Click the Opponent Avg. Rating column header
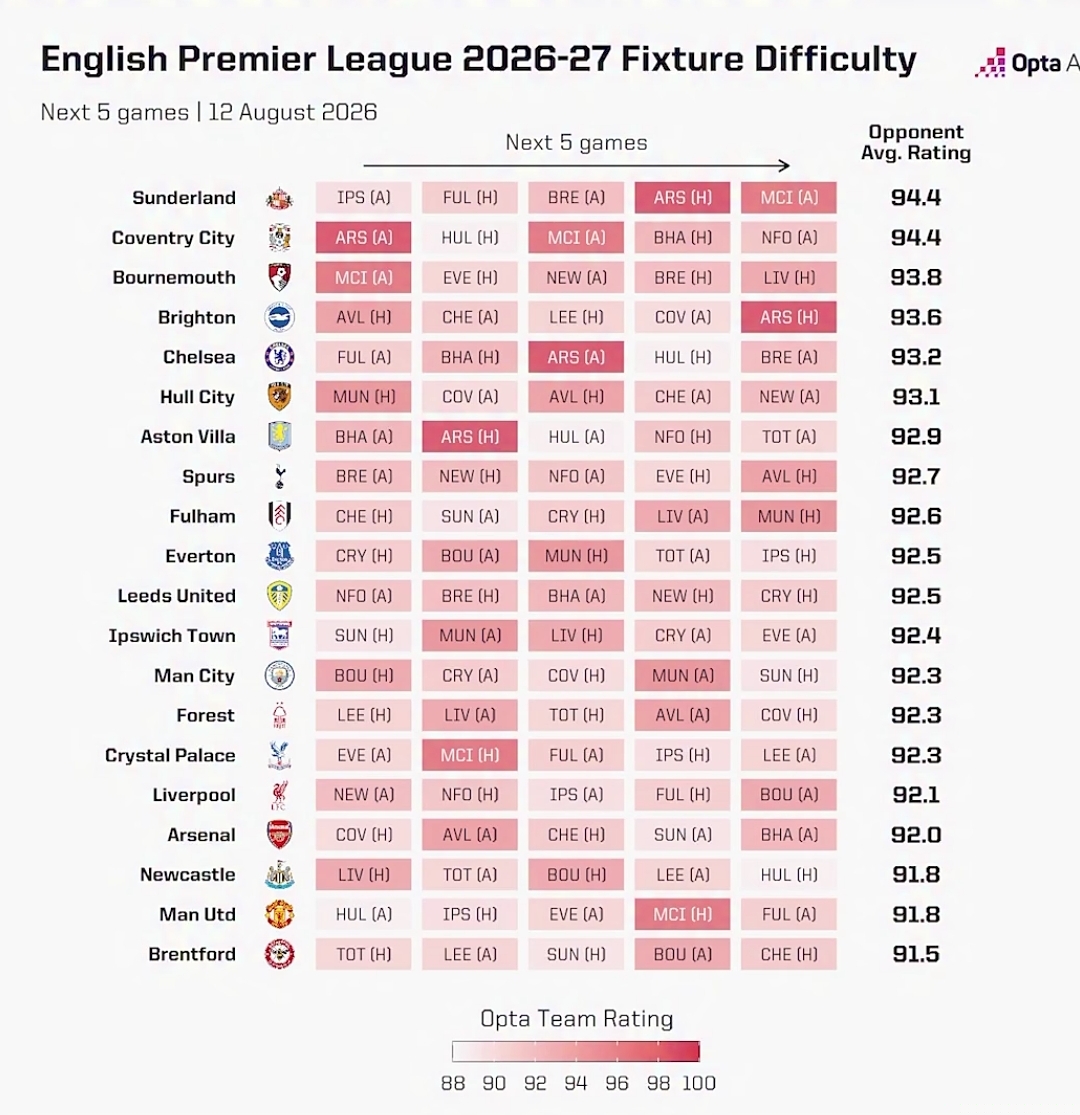This screenshot has height=1115, width=1080. [x=916, y=142]
